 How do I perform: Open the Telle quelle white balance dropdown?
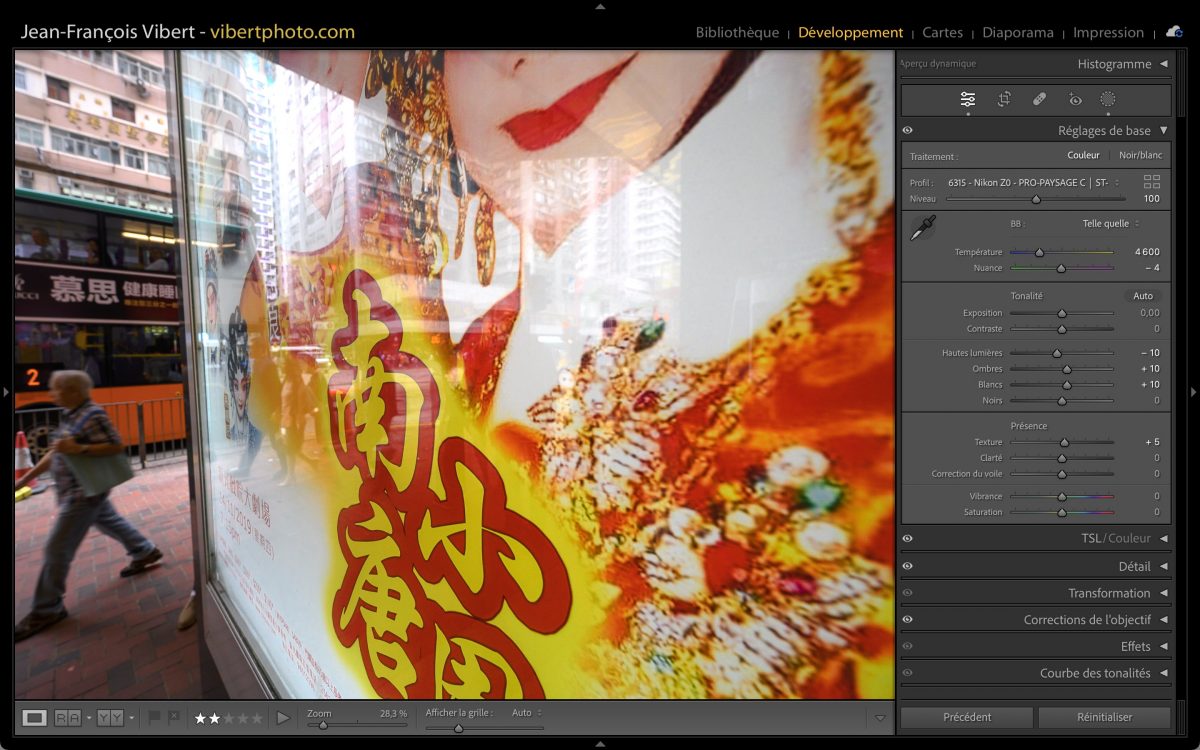click(1110, 224)
